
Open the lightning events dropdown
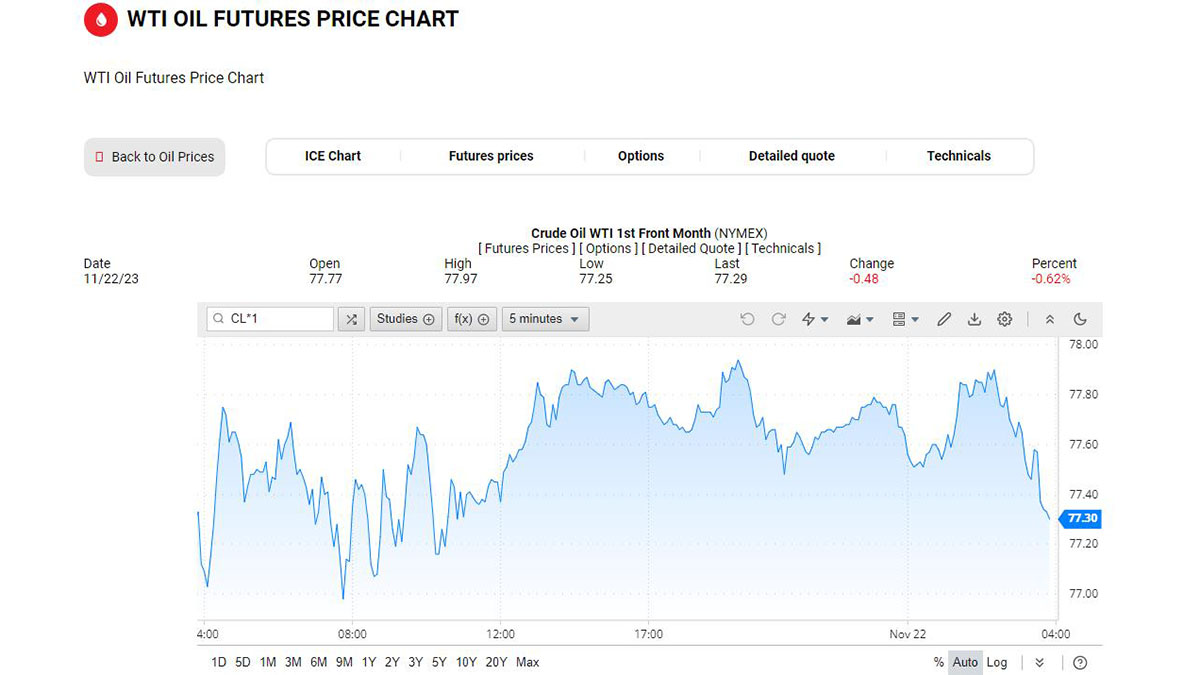click(815, 319)
